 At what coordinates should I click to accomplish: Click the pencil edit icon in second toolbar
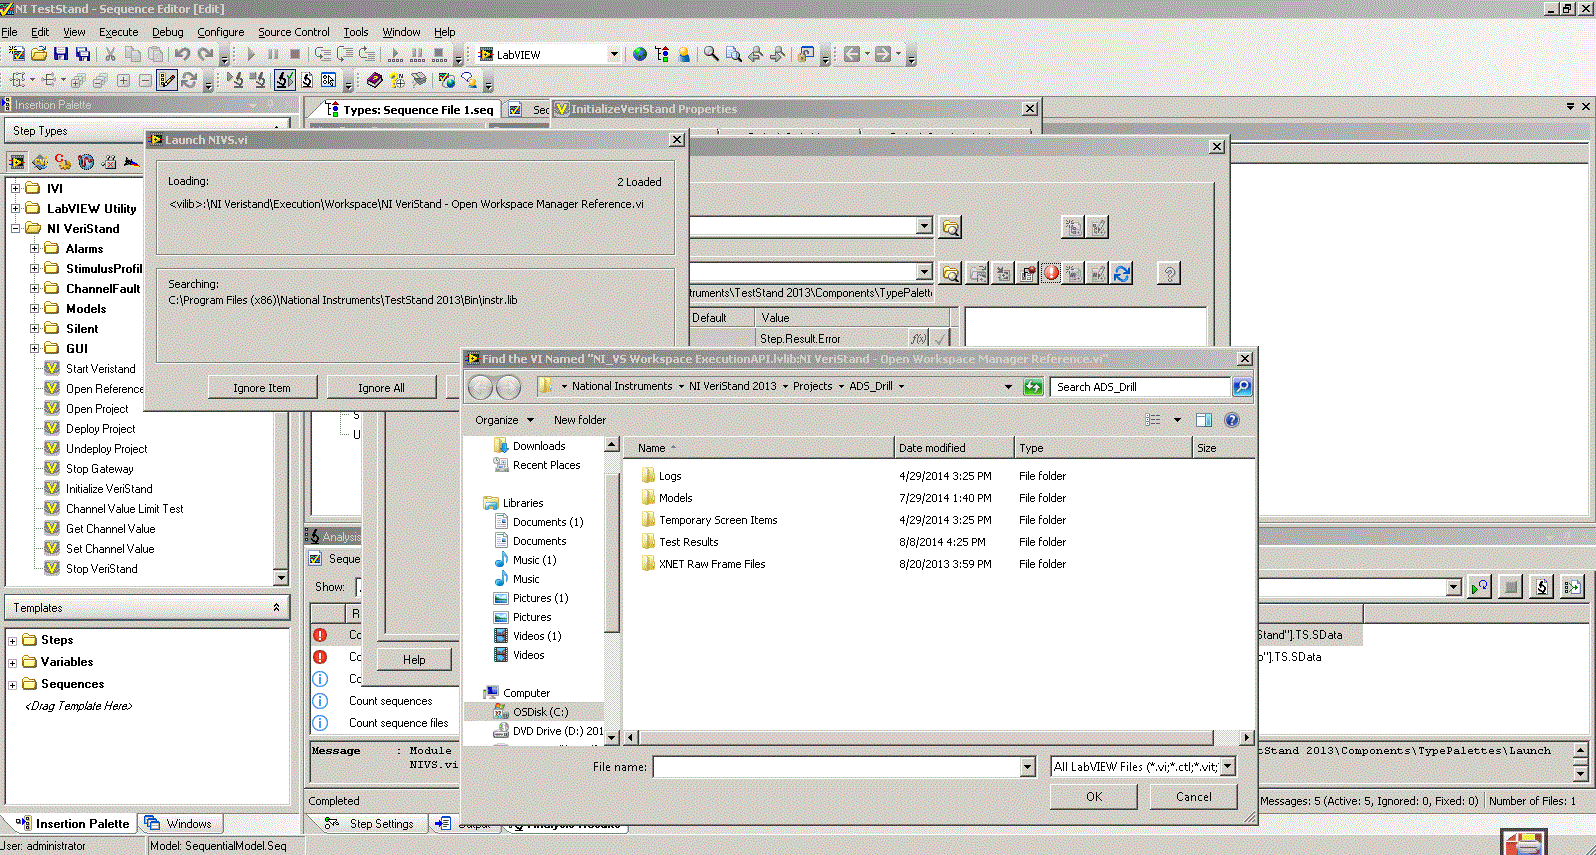168,80
